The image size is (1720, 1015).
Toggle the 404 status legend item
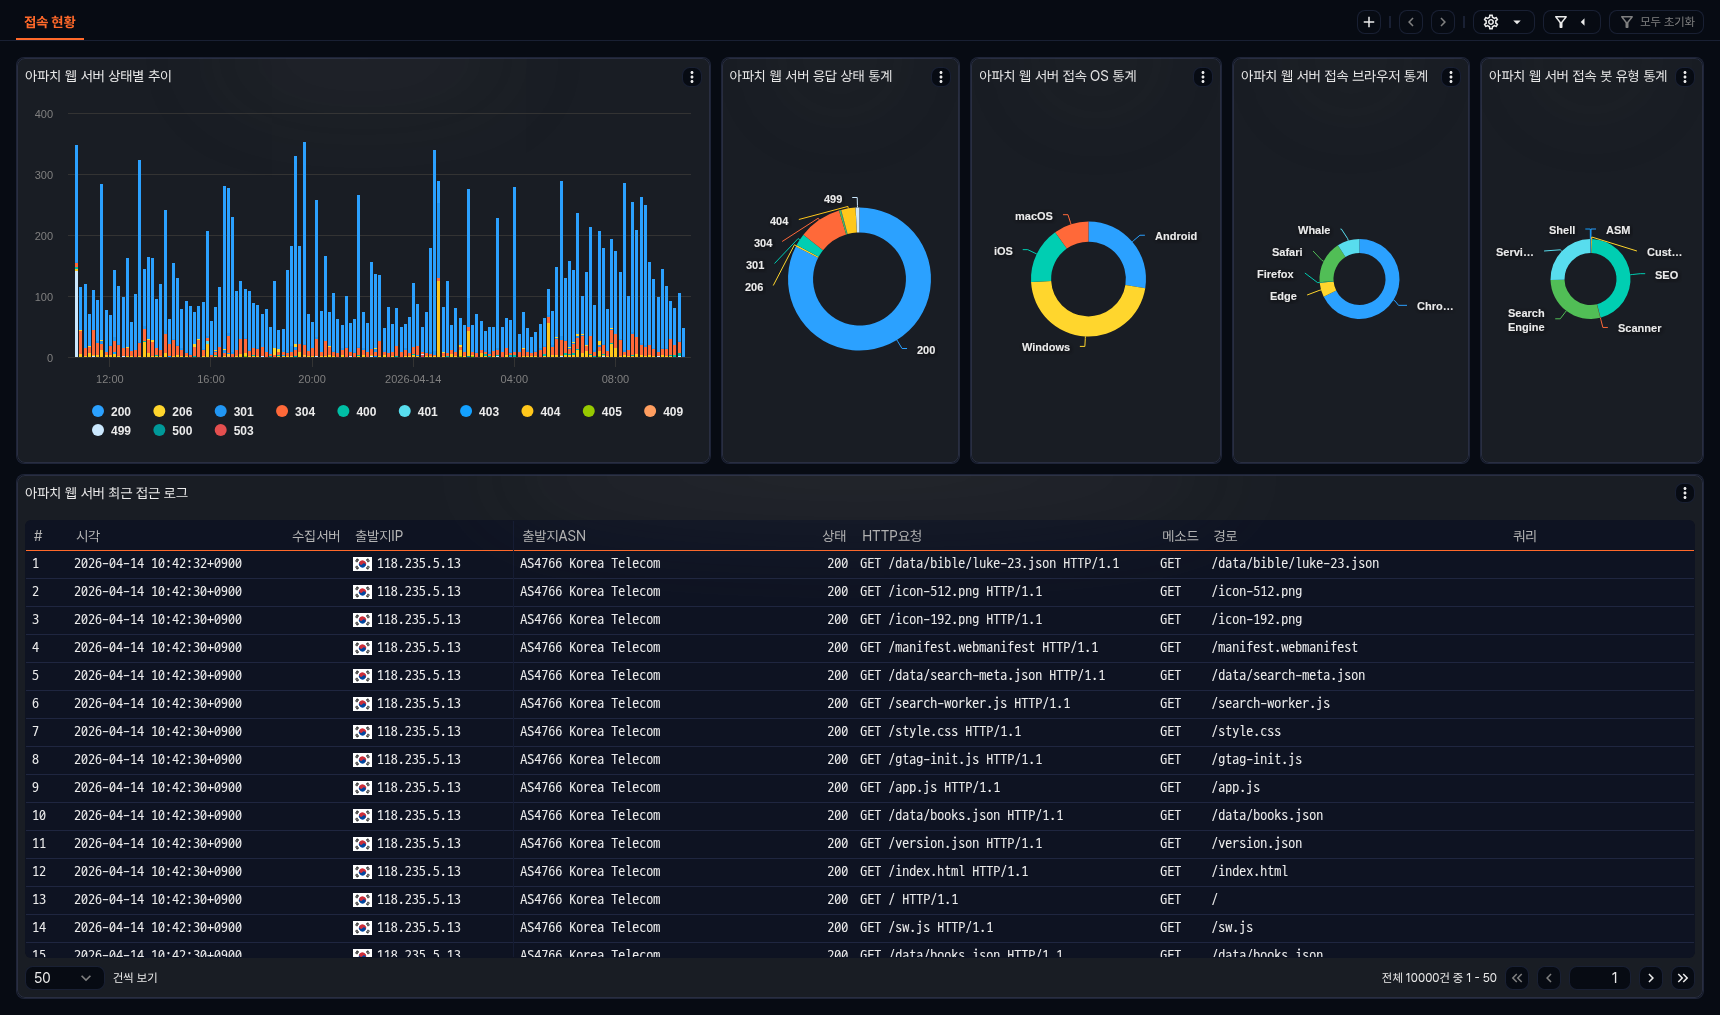[541, 412]
